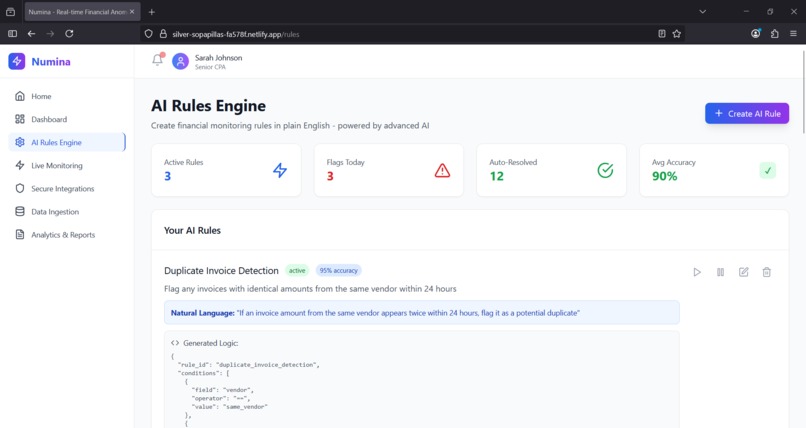The width and height of the screenshot is (806, 428).
Task: Bookmark this page with star icon
Action: (x=676, y=34)
